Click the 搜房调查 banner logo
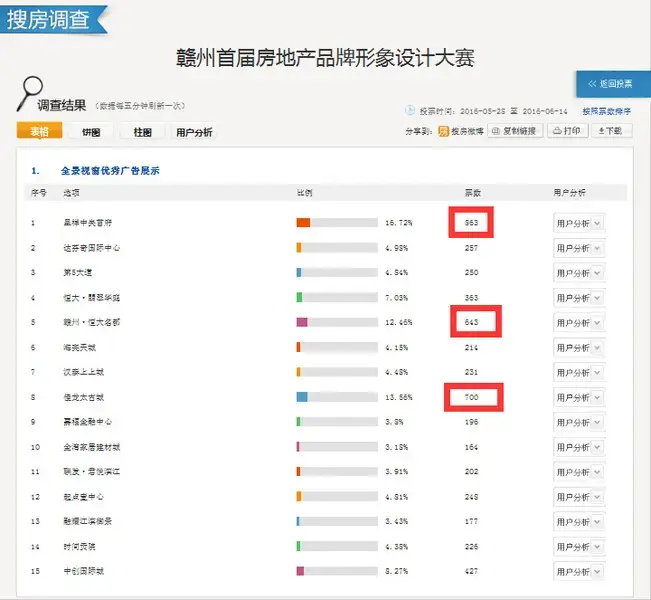 pos(53,19)
